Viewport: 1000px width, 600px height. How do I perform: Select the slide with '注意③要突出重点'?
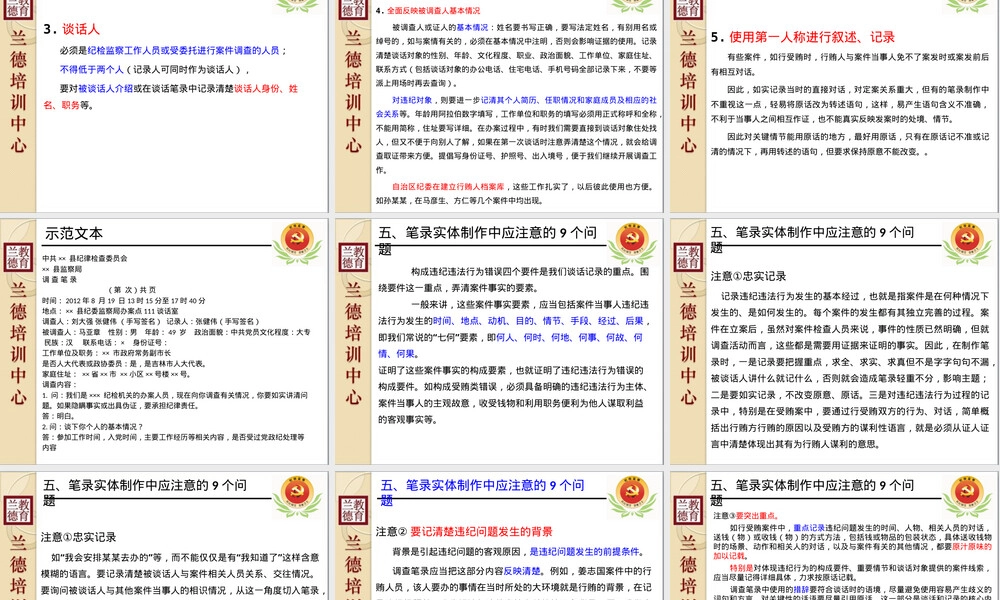[x=834, y=536]
